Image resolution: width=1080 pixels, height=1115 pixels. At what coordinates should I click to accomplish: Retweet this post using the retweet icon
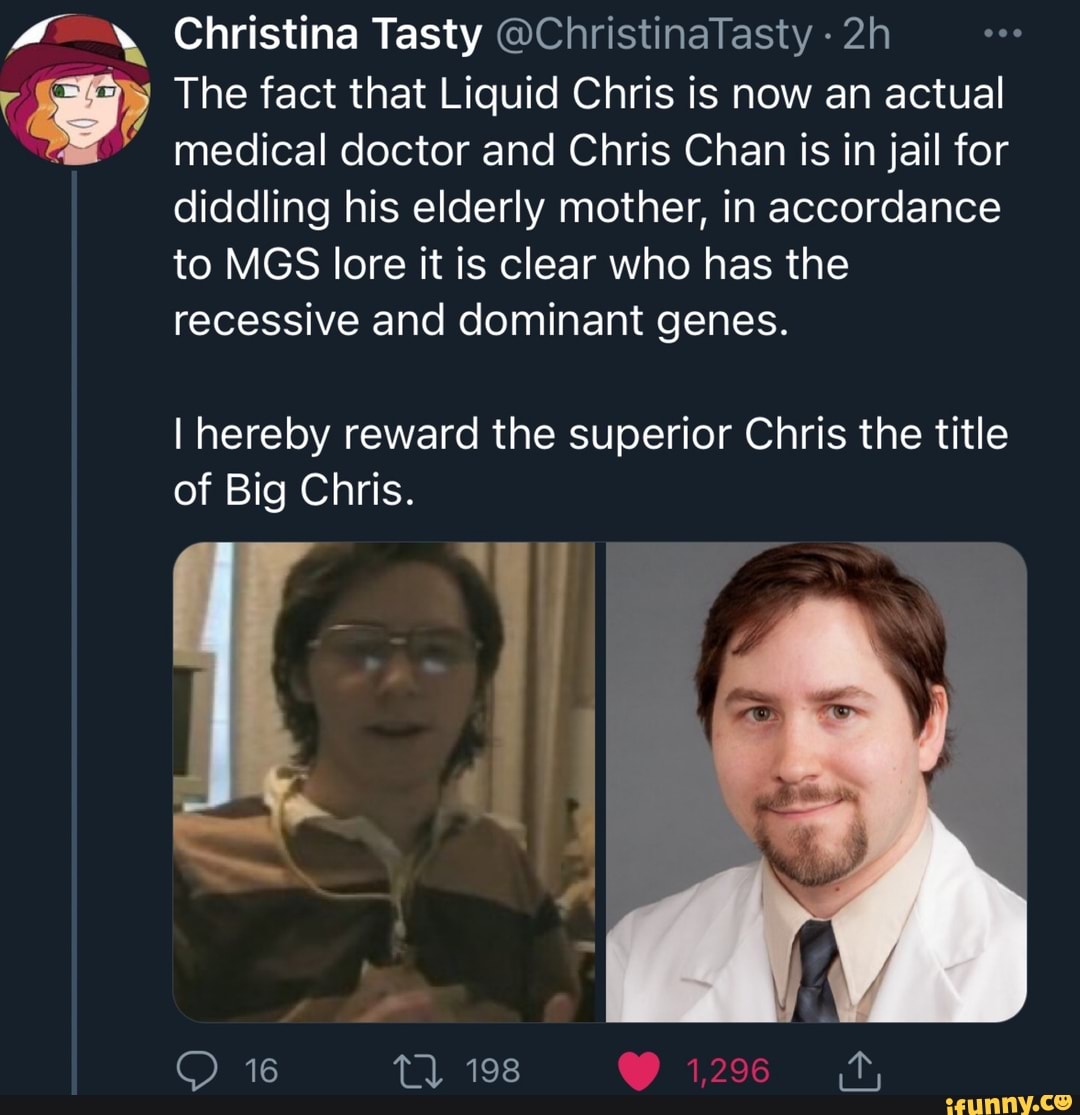pyautogui.click(x=432, y=1071)
